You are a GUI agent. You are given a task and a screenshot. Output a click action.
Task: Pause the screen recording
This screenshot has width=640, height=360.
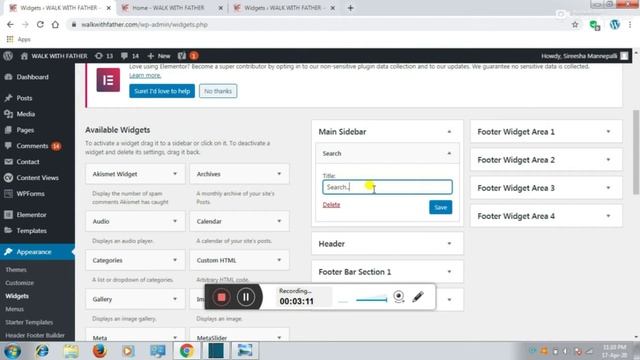click(246, 297)
